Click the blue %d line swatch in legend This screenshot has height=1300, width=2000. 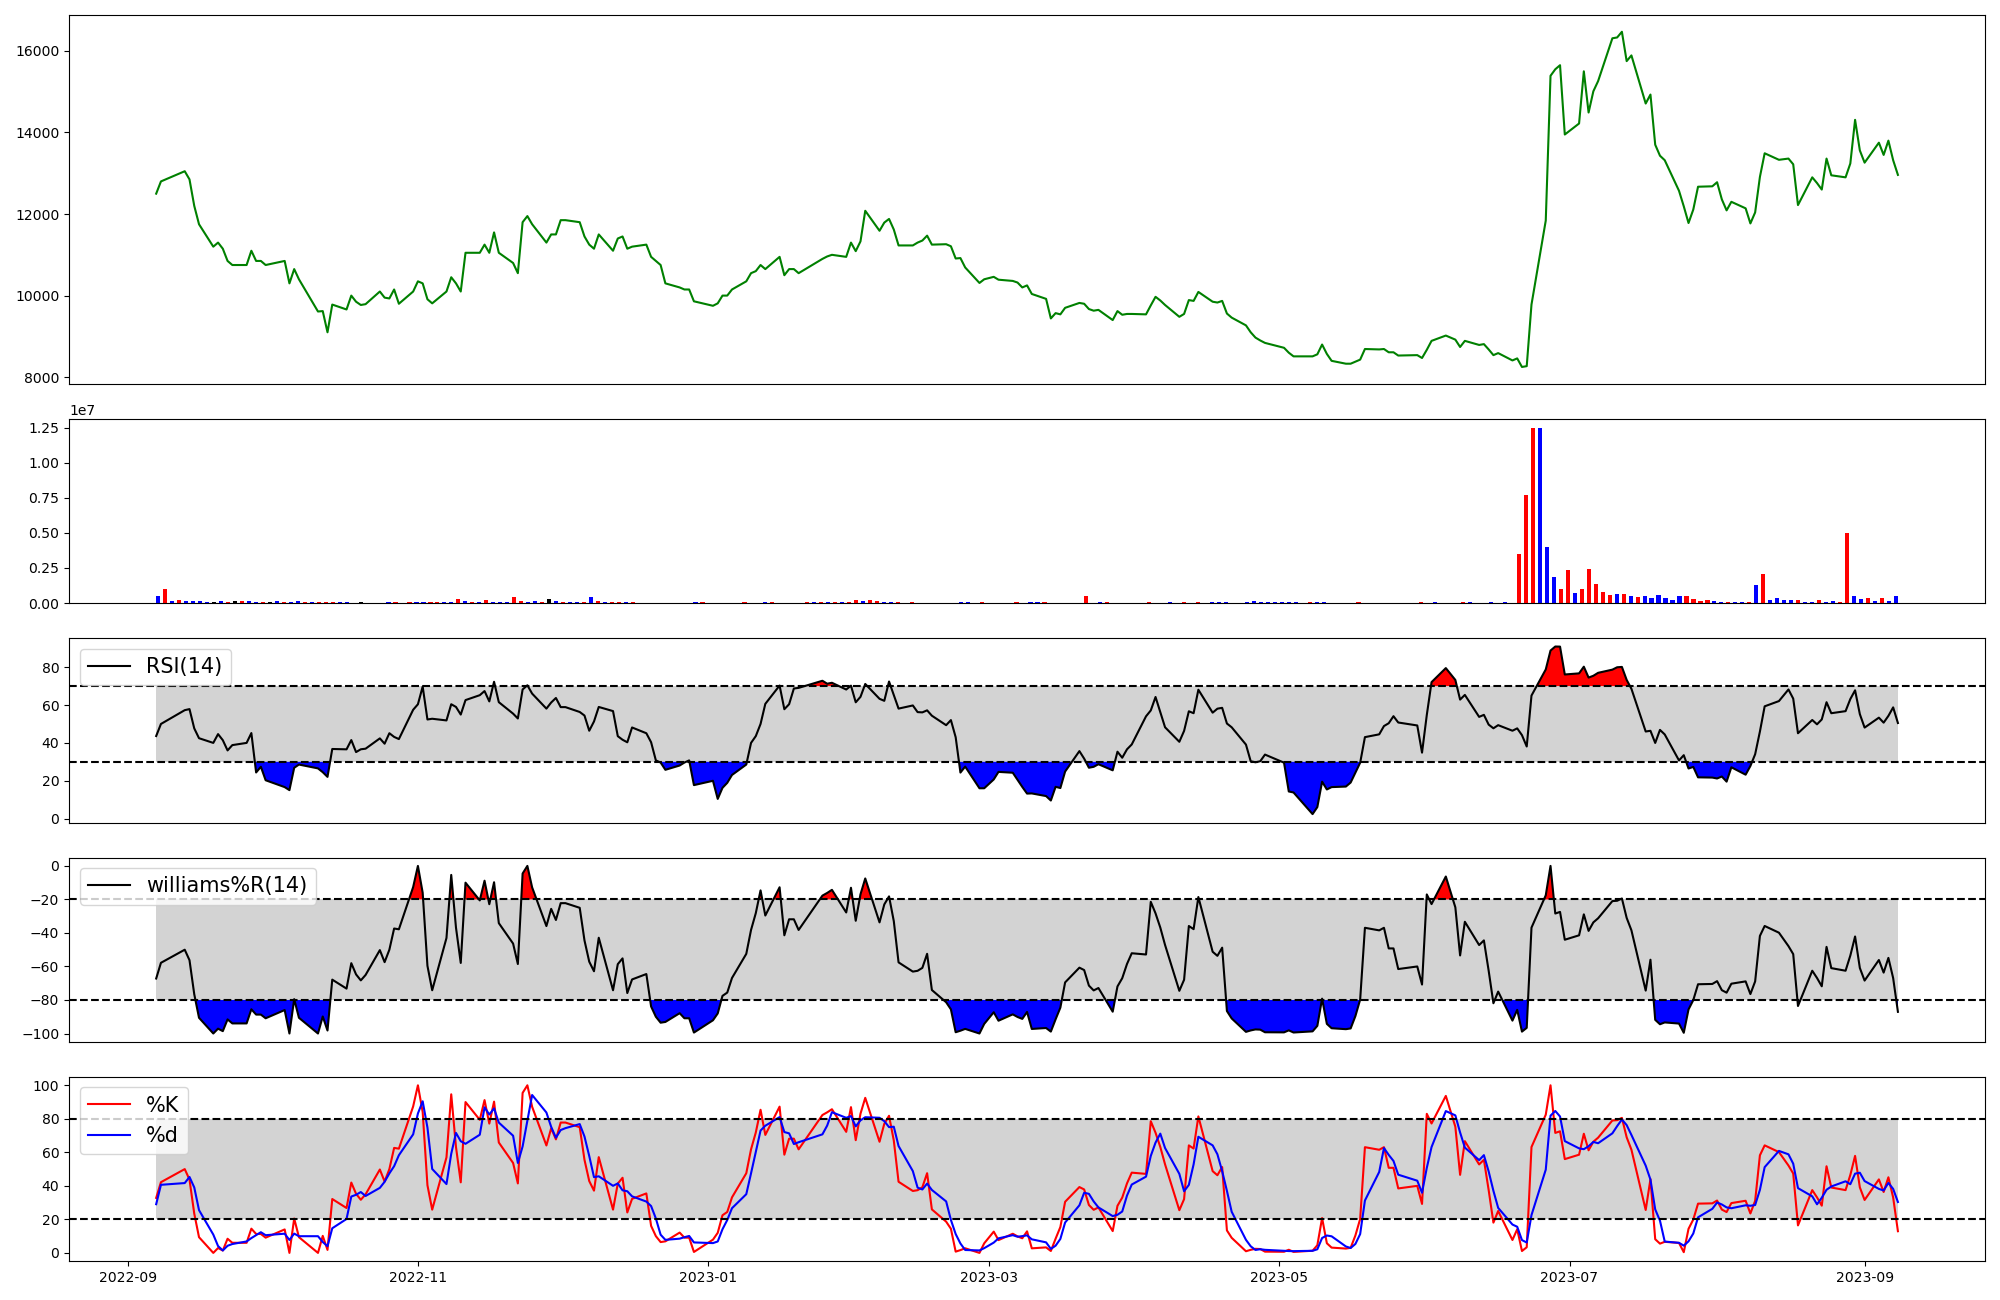110,1135
